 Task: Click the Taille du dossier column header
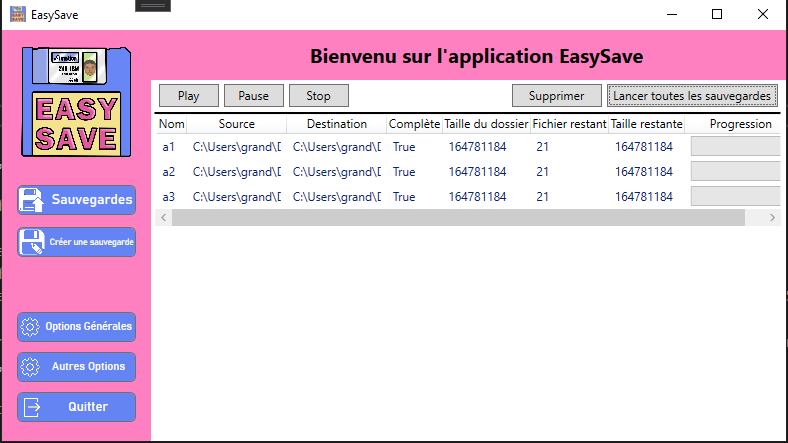(485, 124)
